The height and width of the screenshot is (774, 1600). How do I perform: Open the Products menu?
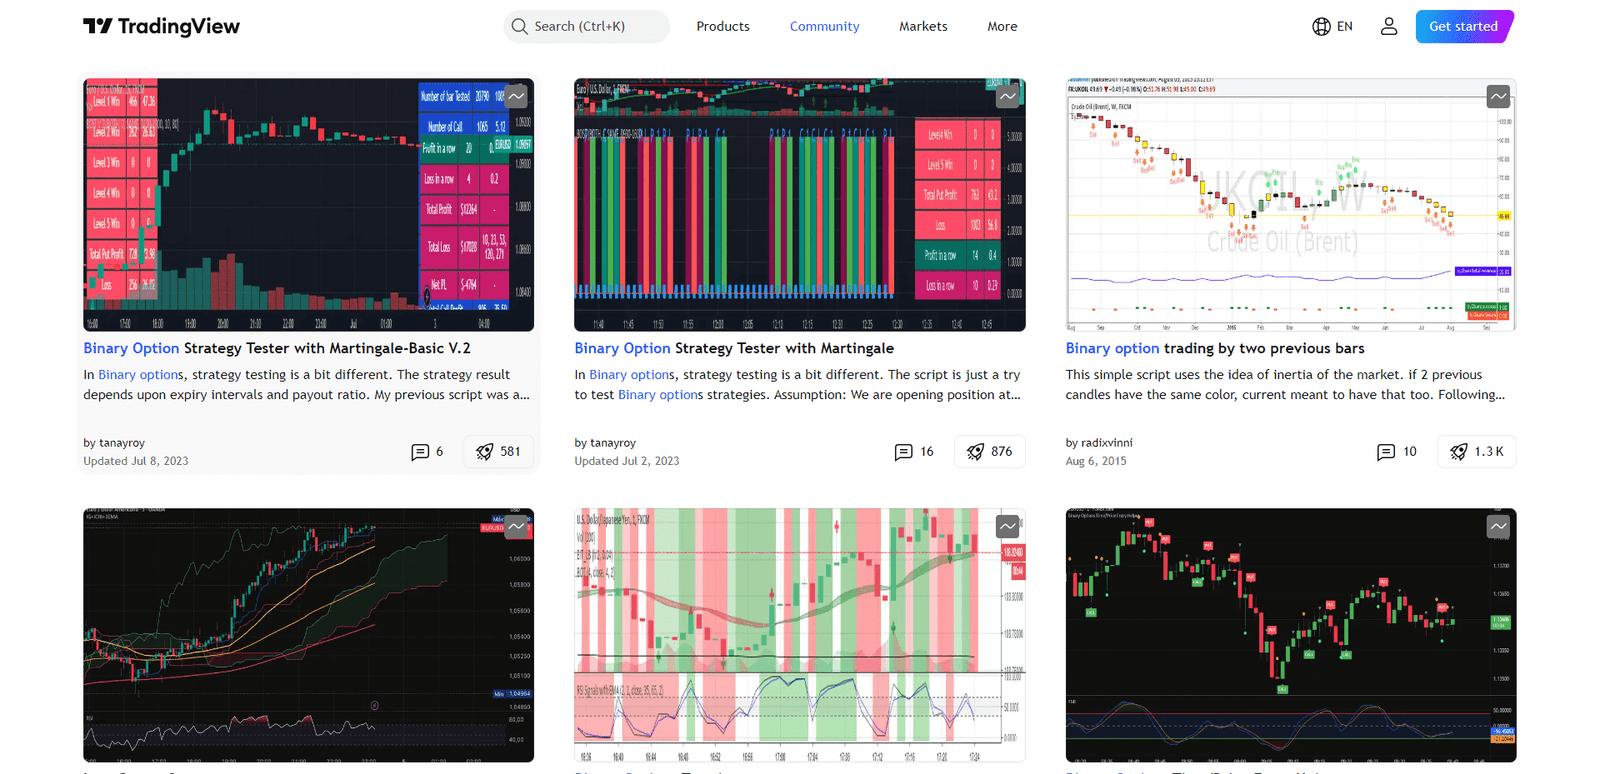723,26
